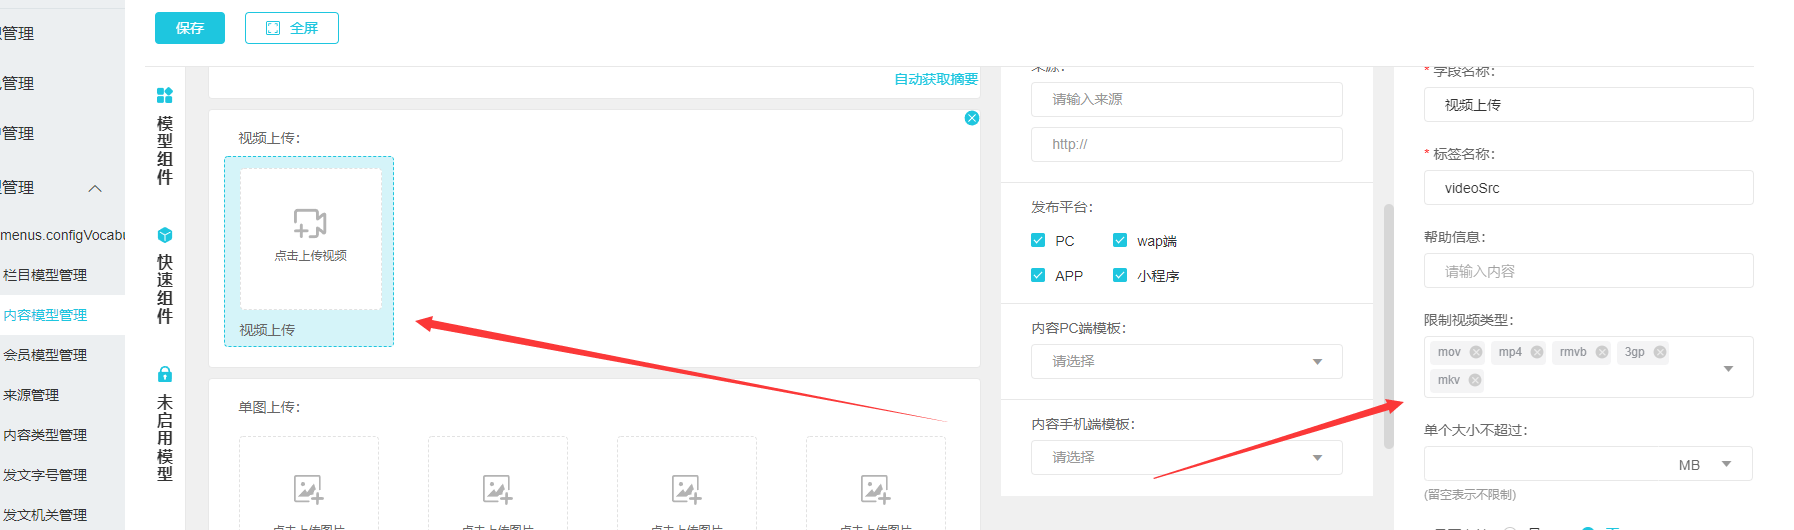Open the 内容手机端模板 dropdown
1794x530 pixels.
click(1186, 457)
